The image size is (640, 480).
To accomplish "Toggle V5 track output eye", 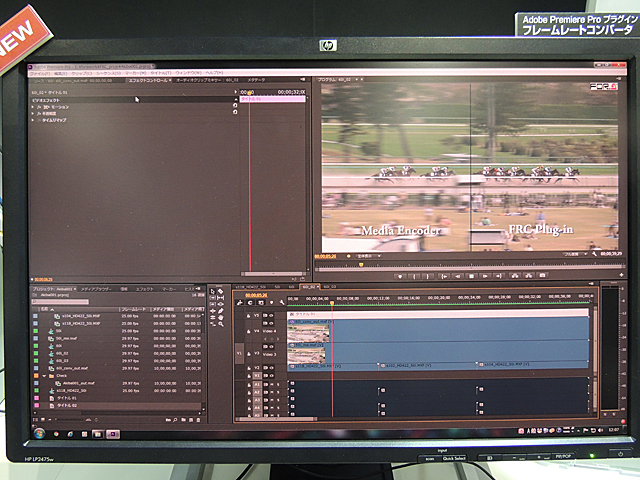I will tap(271, 316).
